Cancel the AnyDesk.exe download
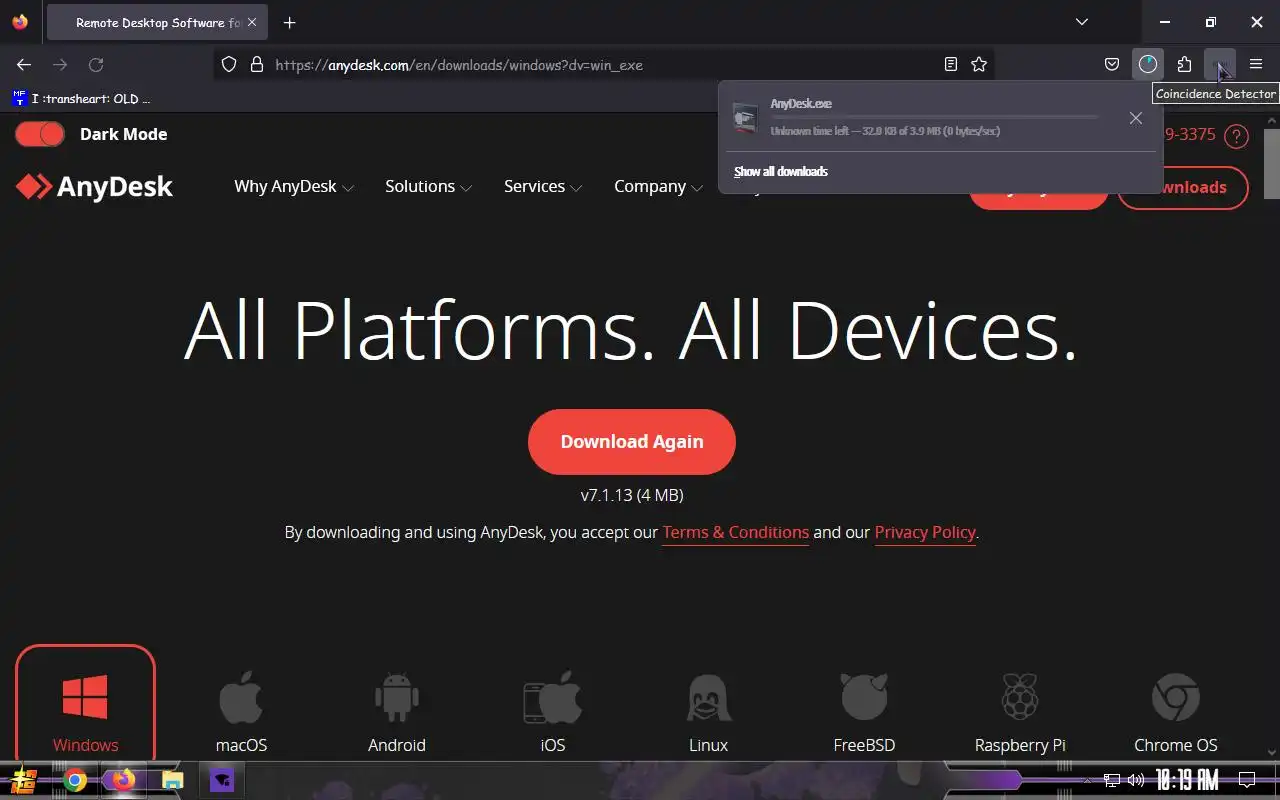Image resolution: width=1280 pixels, height=800 pixels. [1135, 118]
